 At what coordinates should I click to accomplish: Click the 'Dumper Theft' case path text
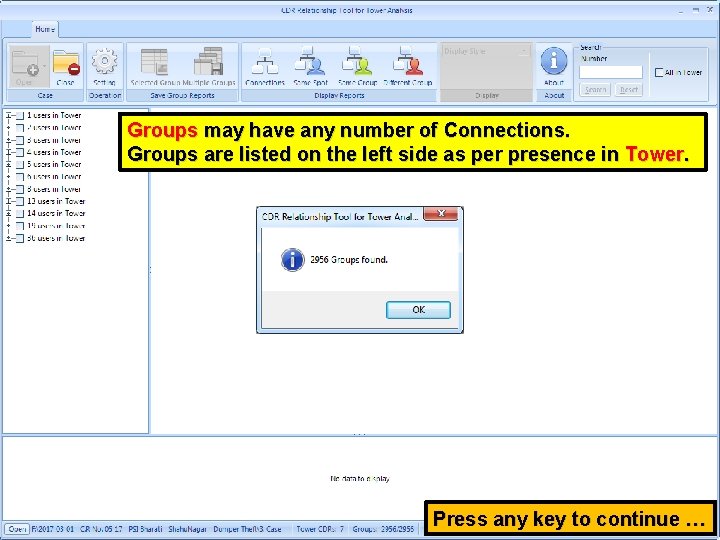pos(248,529)
